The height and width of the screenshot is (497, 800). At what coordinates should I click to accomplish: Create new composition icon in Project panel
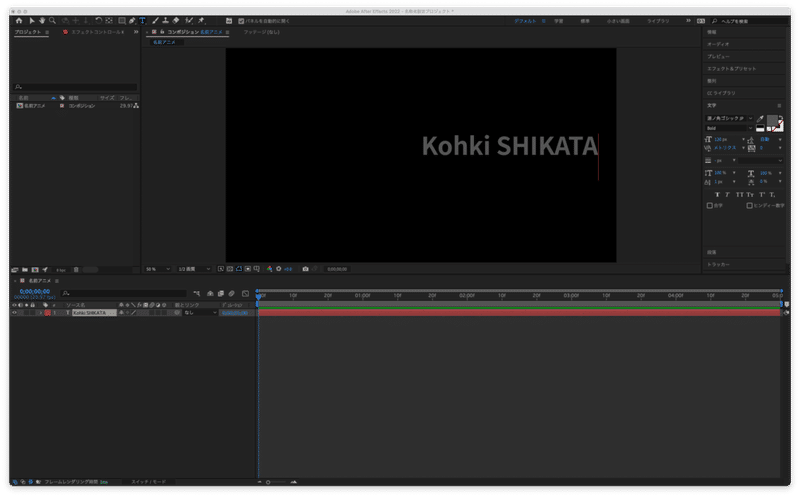point(35,269)
